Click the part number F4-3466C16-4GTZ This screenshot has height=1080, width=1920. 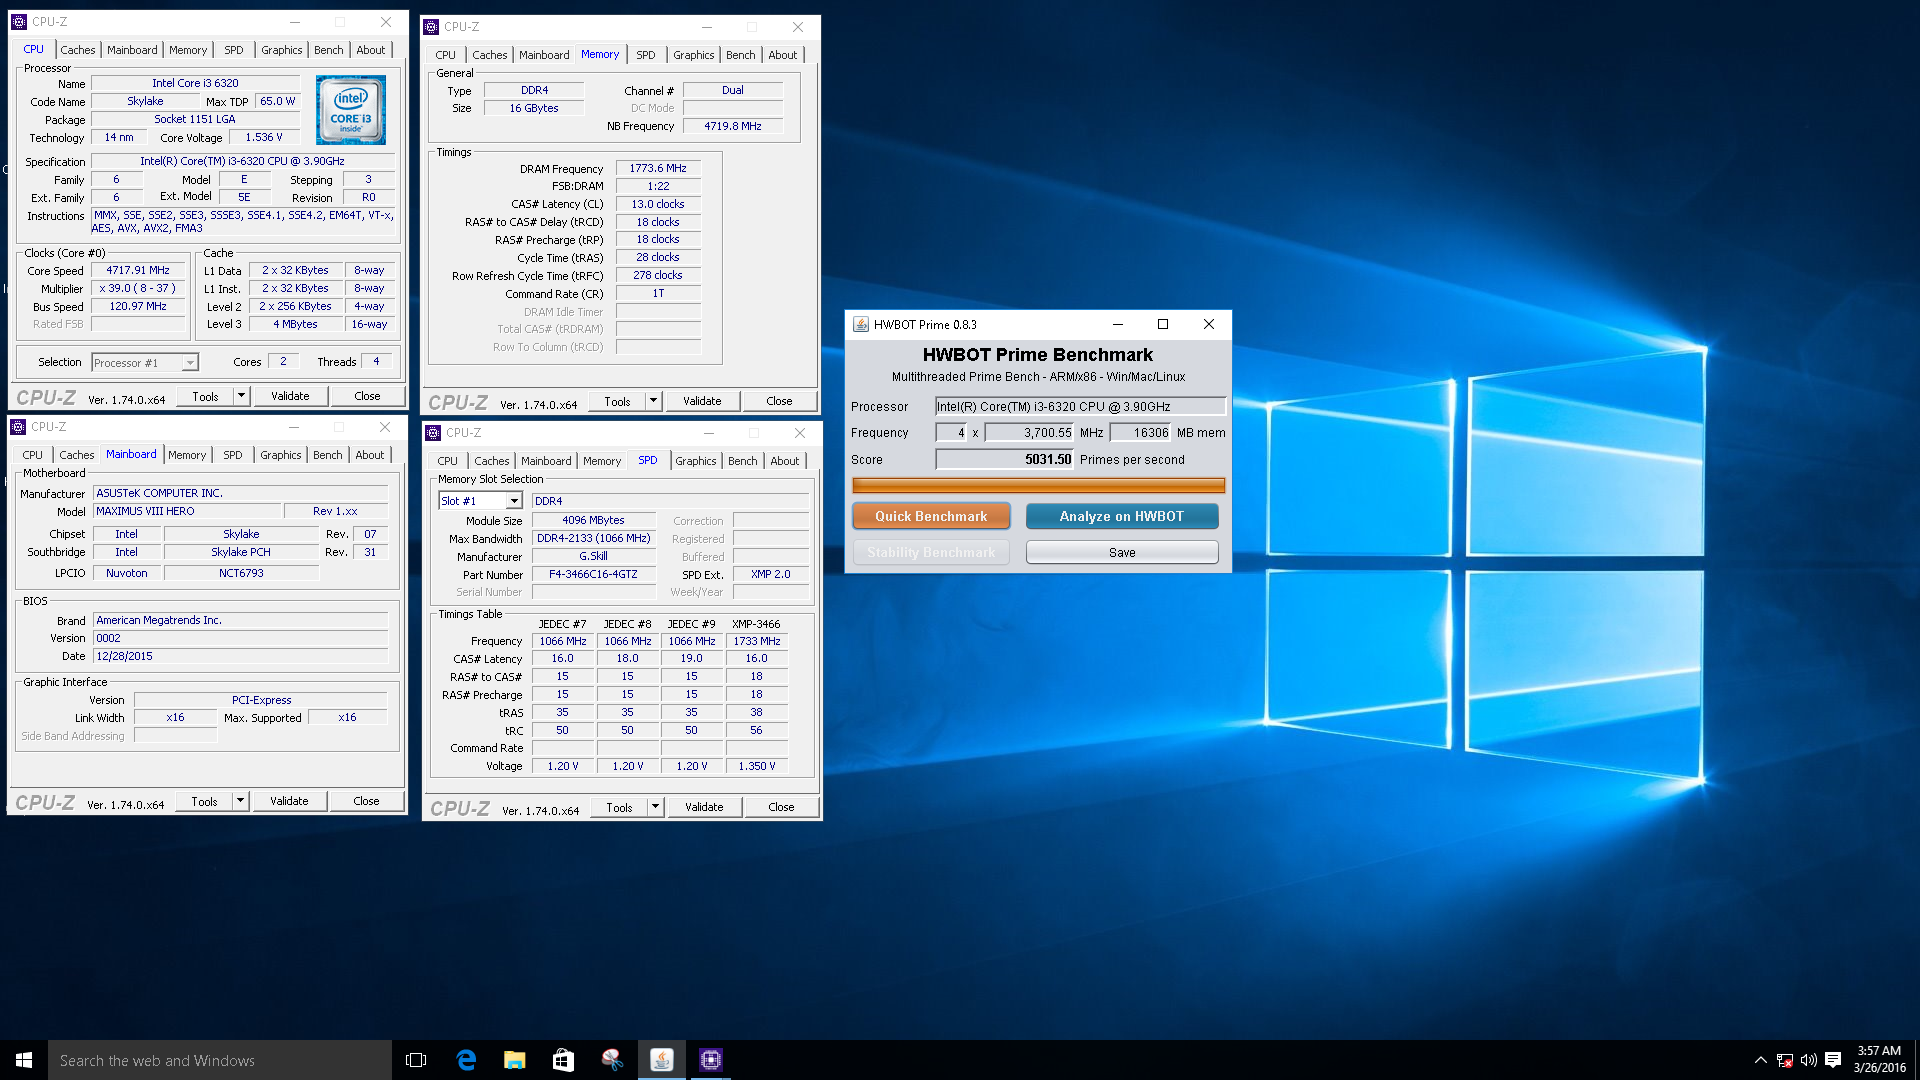coord(593,575)
